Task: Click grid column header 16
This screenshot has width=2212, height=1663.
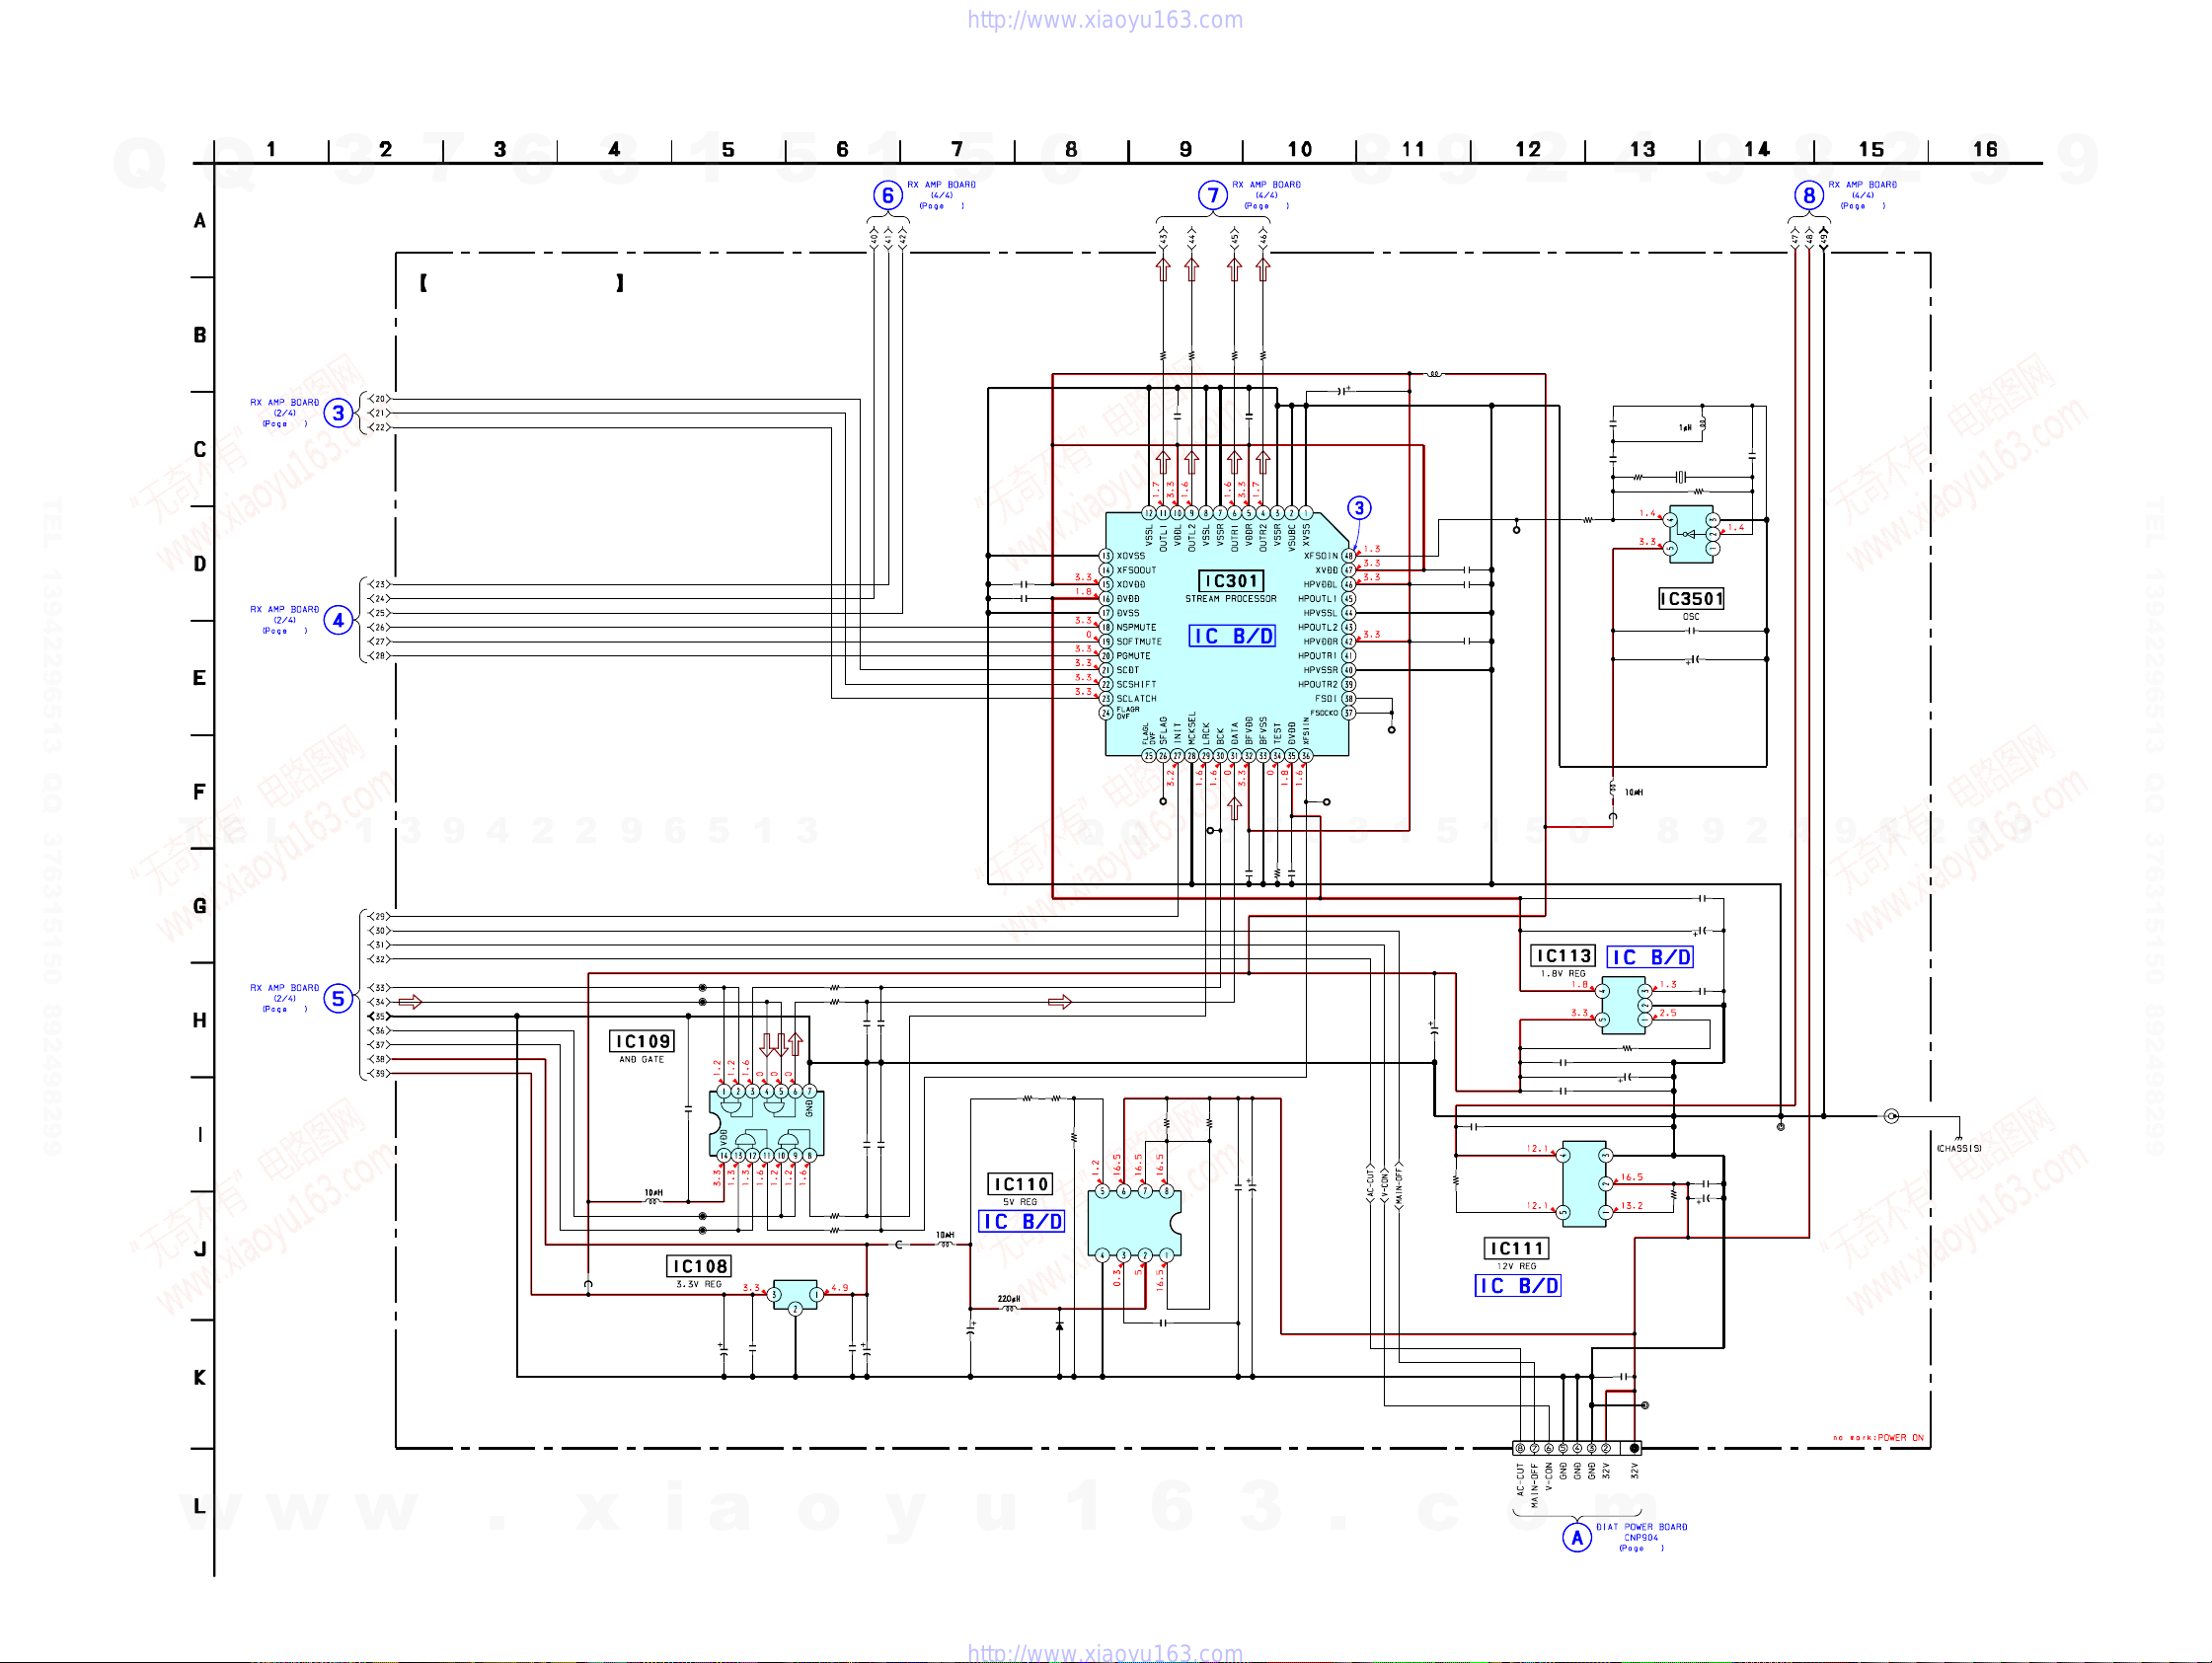Action: [1985, 149]
